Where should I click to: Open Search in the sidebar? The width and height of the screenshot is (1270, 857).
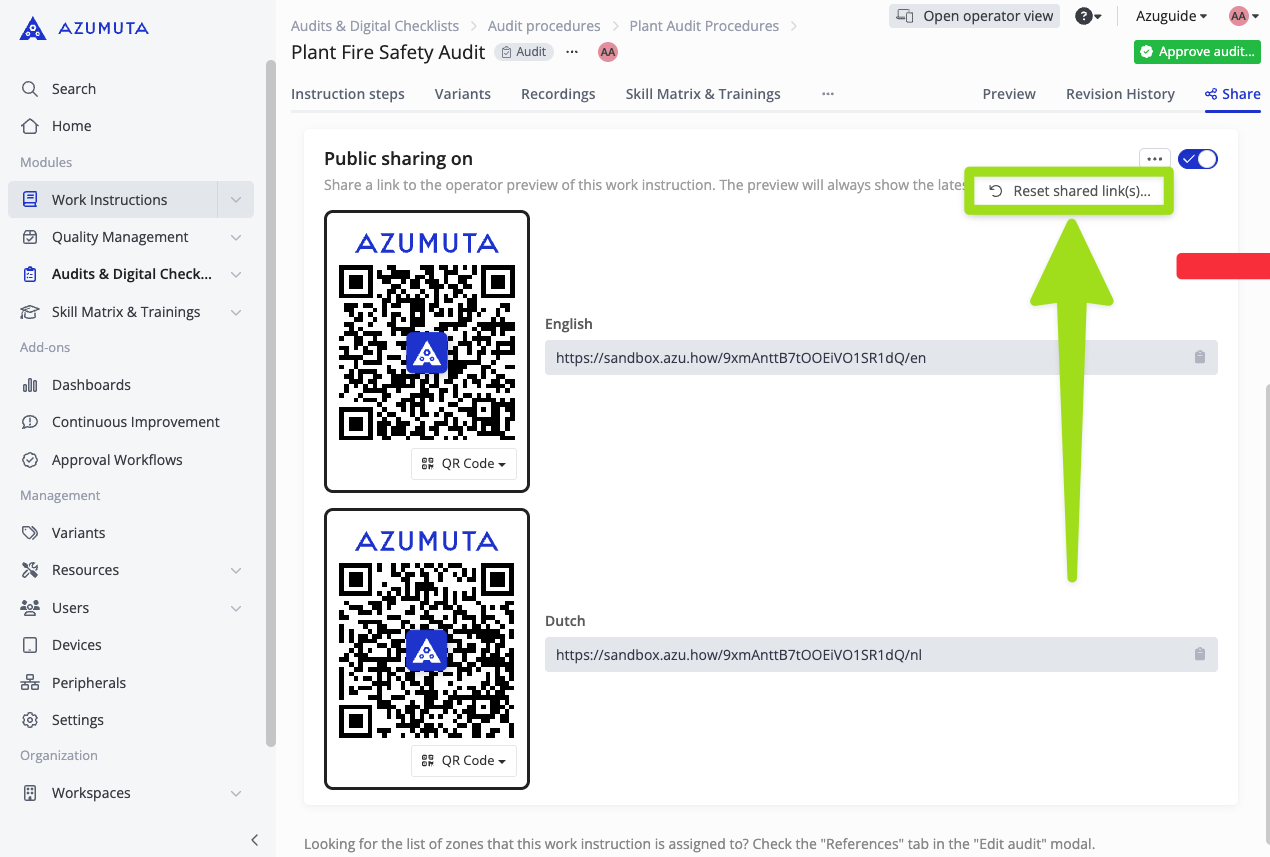[x=74, y=89]
